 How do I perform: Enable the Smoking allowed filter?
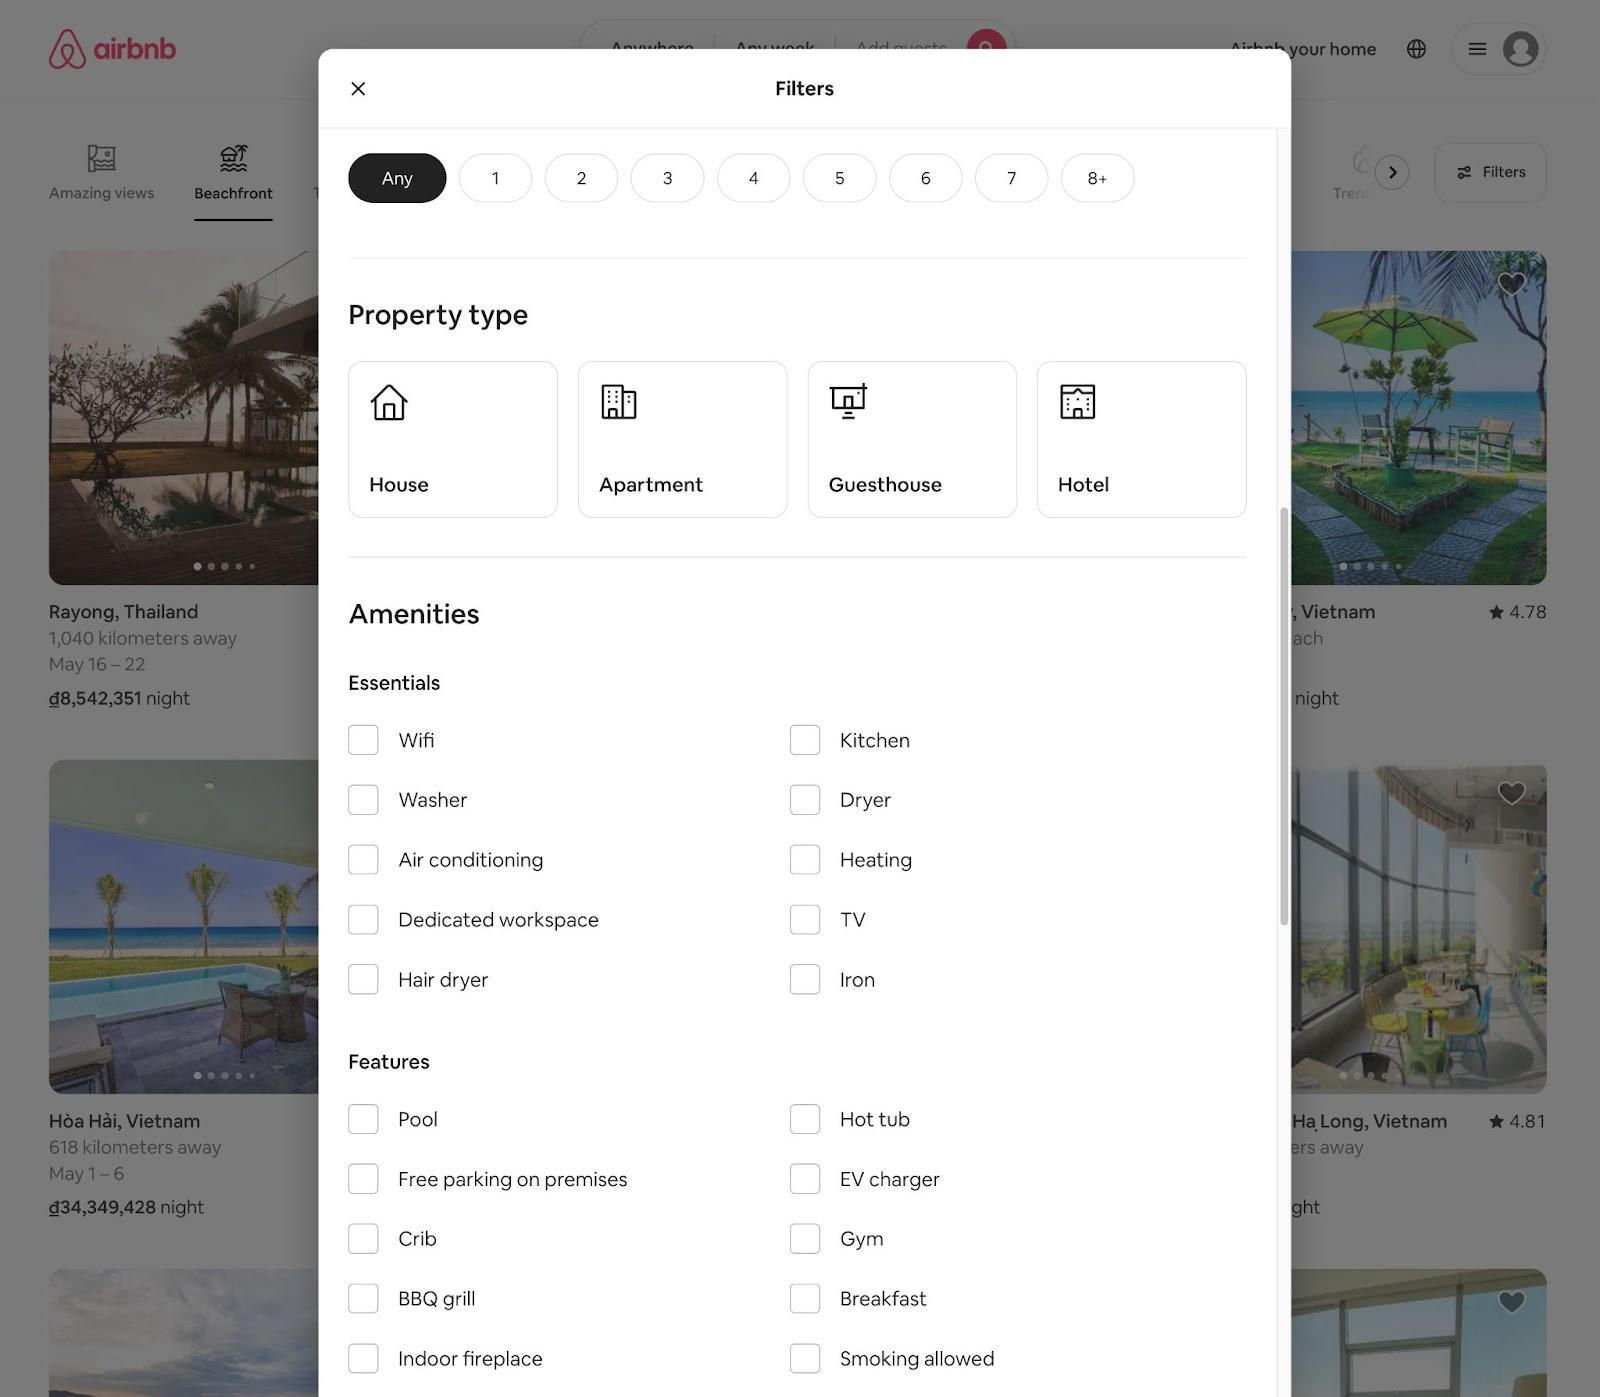(x=805, y=1358)
